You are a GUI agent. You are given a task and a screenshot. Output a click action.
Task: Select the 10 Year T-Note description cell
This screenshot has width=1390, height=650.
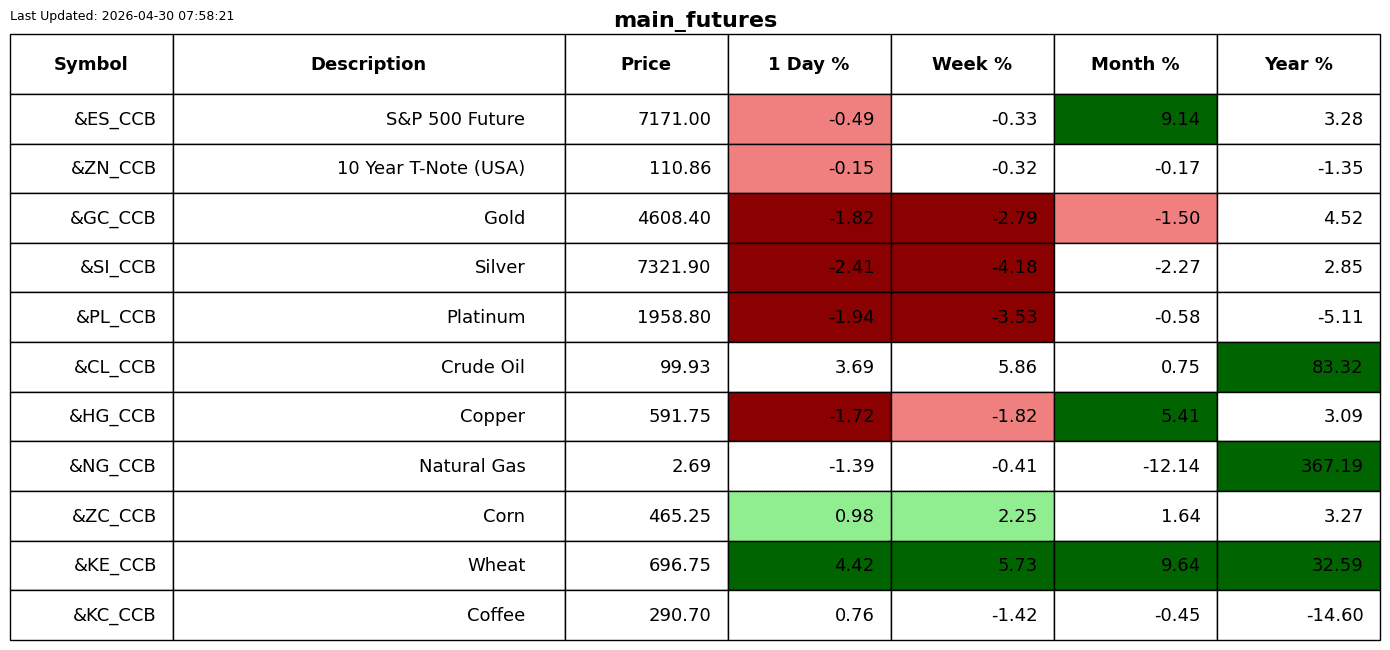[369, 168]
